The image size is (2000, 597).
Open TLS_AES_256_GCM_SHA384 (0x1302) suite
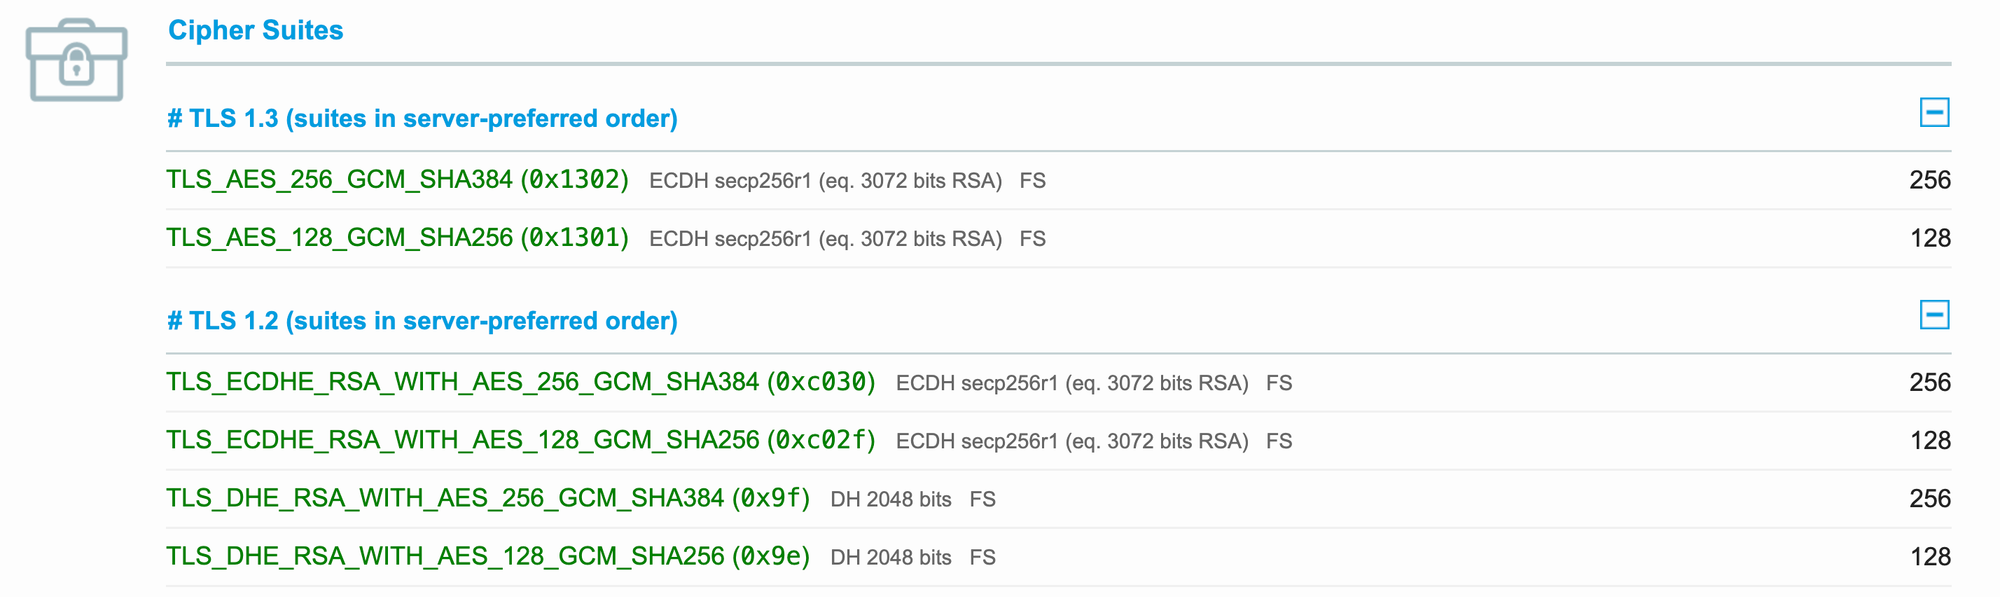[x=397, y=180]
